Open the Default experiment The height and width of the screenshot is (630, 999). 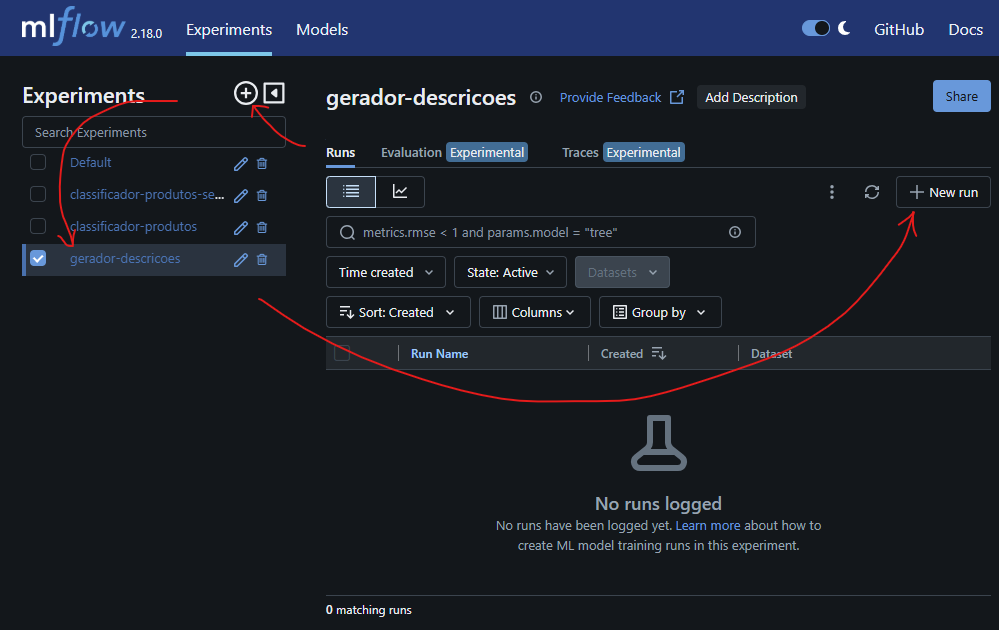pyautogui.click(x=90, y=162)
